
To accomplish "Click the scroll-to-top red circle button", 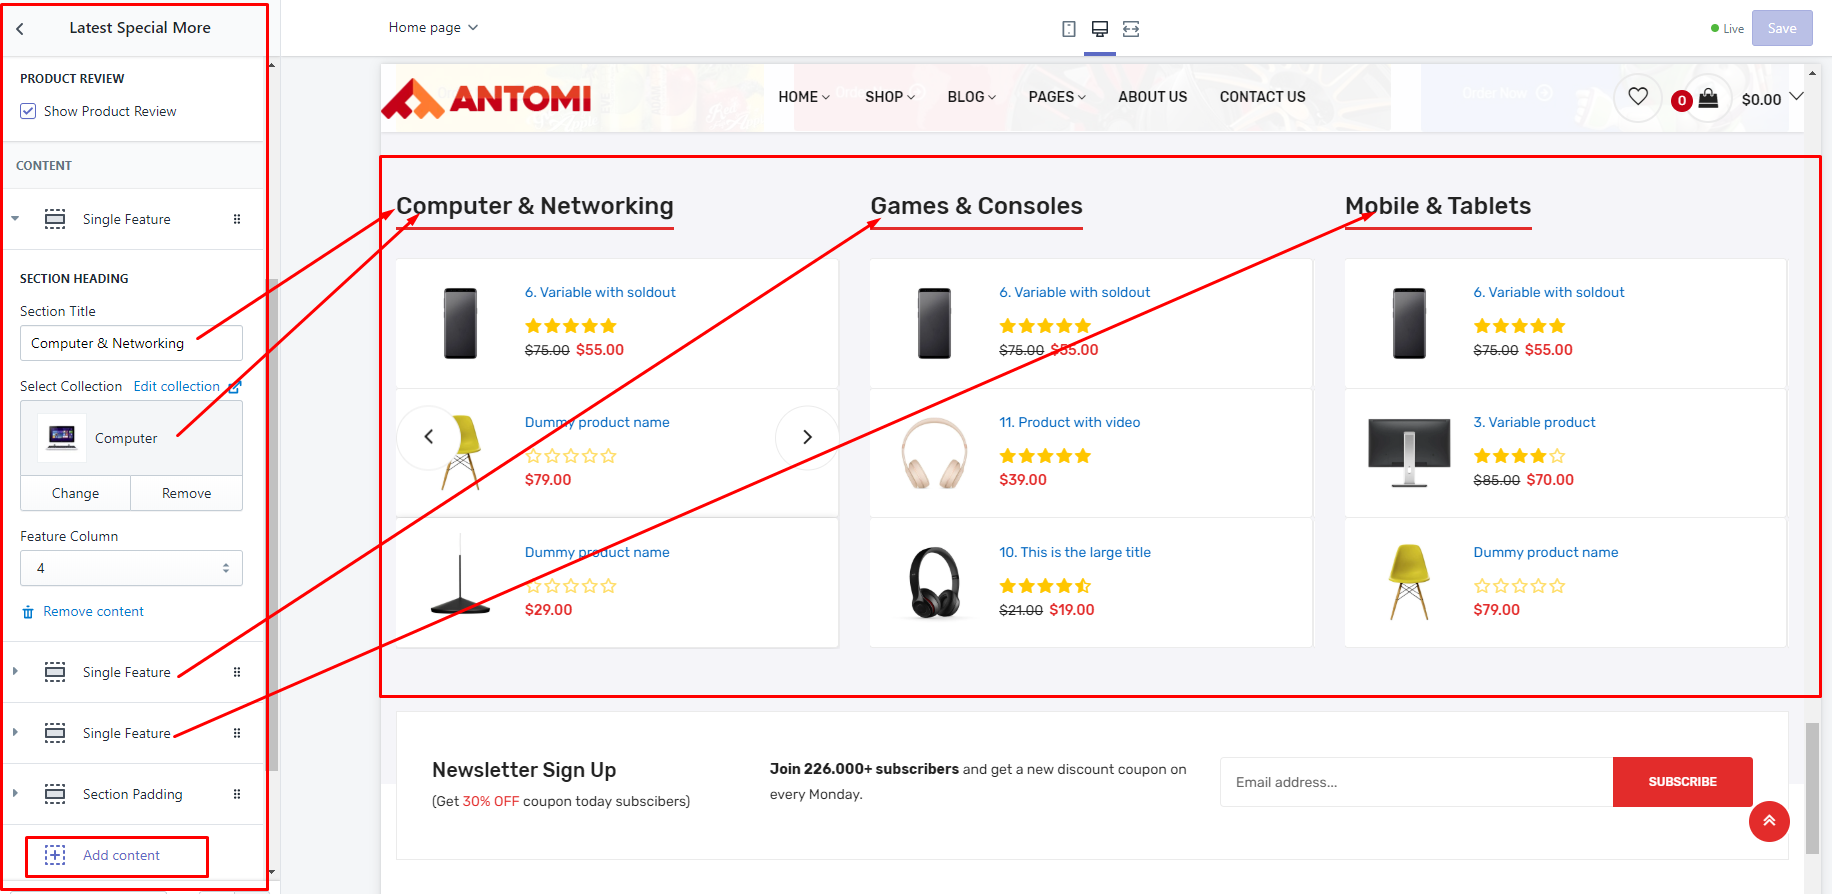I will click(x=1769, y=821).
